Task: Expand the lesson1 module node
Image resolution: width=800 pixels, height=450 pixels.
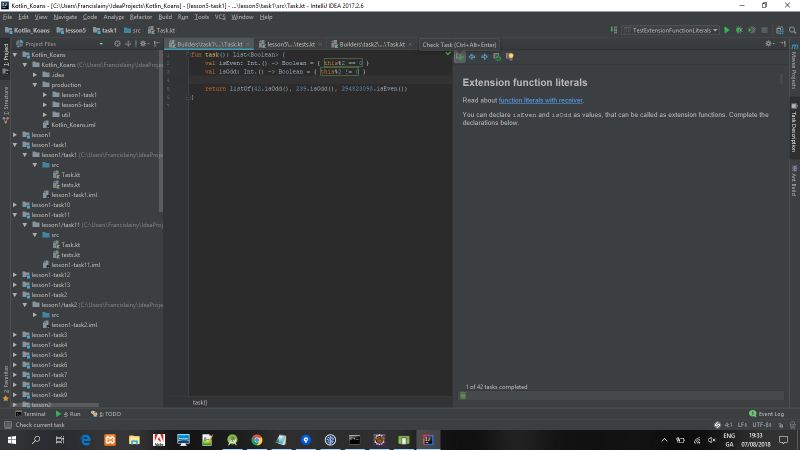Action: point(15,135)
